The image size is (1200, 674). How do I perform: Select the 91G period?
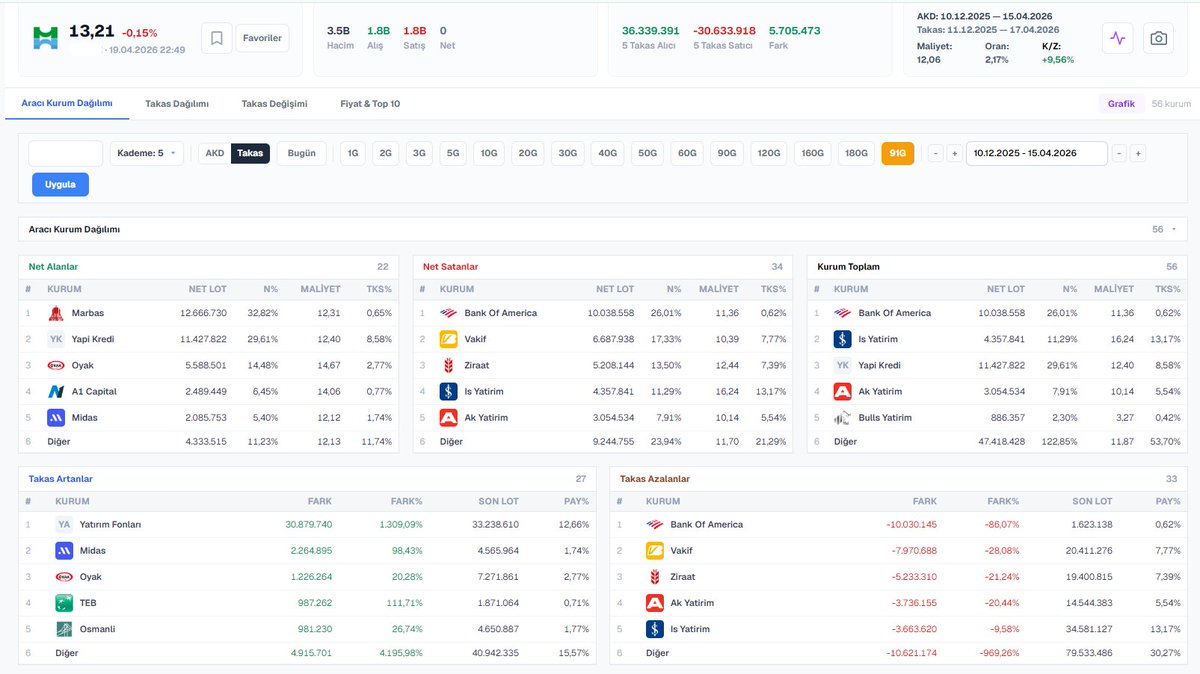[x=897, y=153]
